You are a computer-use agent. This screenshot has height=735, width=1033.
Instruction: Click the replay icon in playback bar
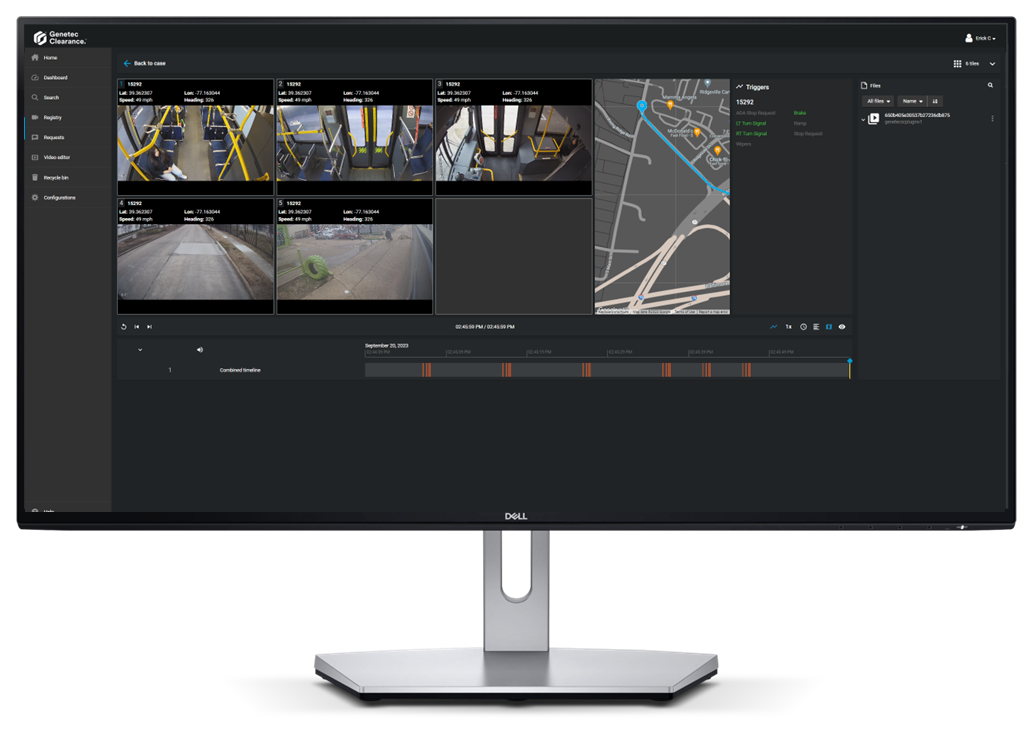123,327
